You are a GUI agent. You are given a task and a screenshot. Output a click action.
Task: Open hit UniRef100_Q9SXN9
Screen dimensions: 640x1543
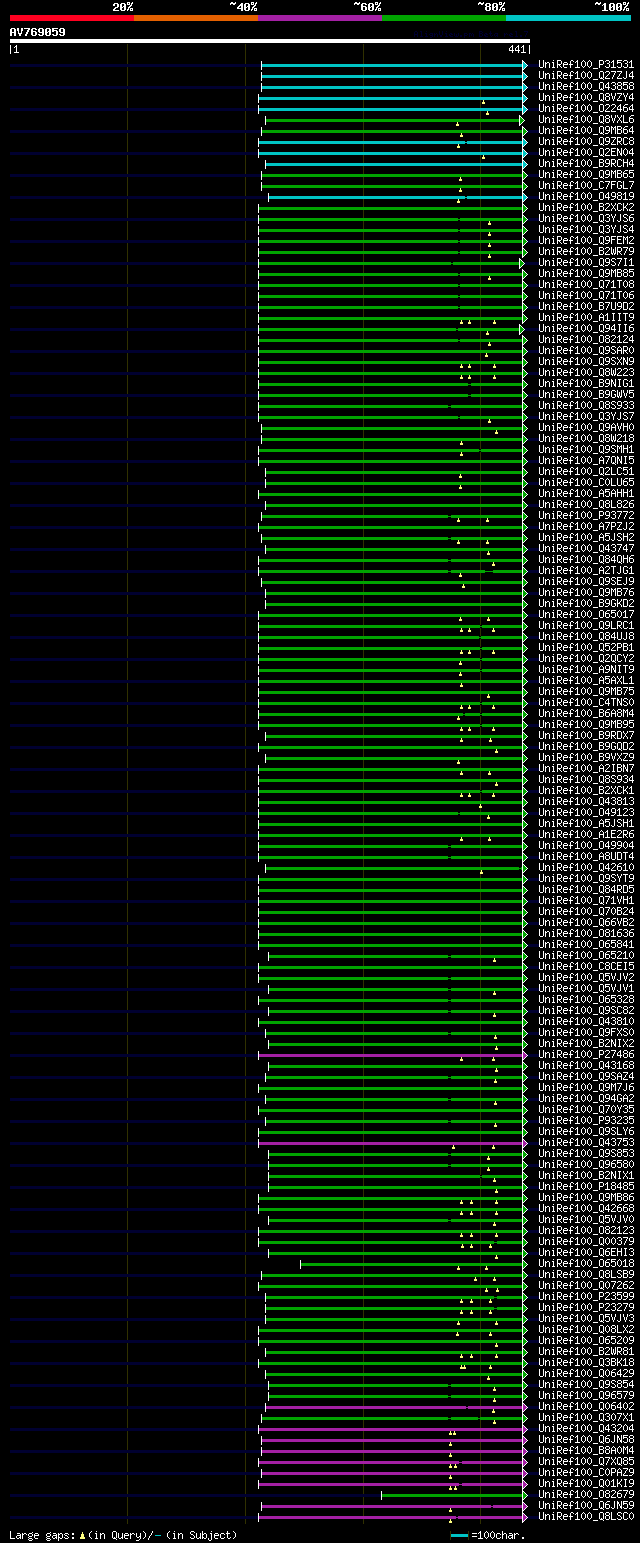click(x=586, y=361)
